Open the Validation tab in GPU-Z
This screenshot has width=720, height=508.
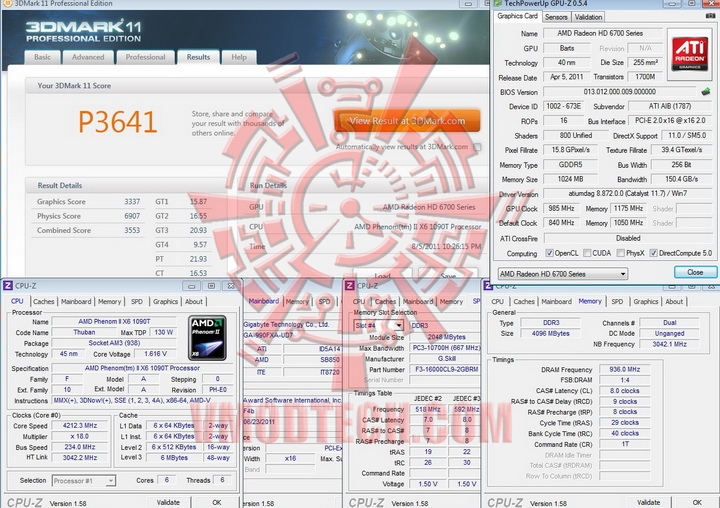pyautogui.click(x=588, y=17)
